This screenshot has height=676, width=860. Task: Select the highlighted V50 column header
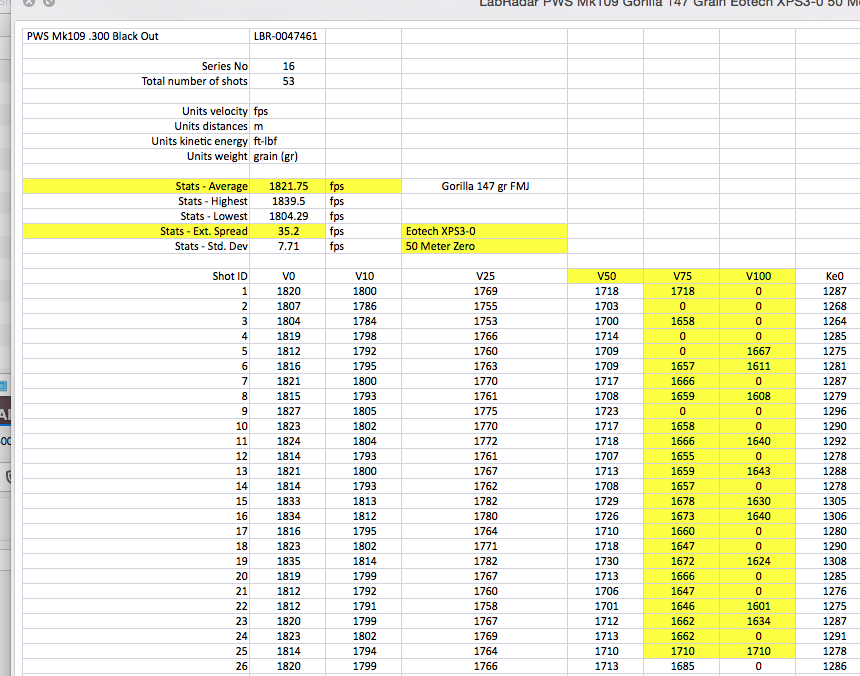(606, 276)
